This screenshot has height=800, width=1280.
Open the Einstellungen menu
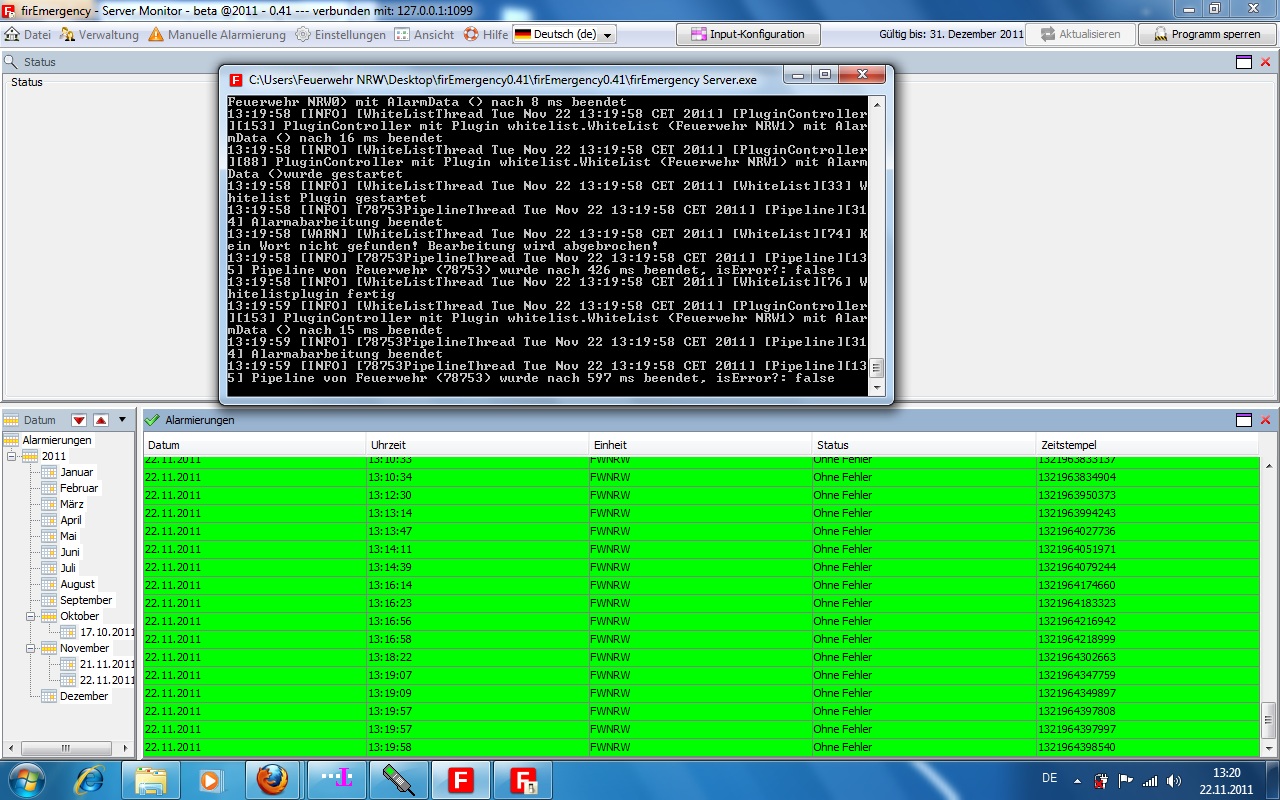[340, 34]
